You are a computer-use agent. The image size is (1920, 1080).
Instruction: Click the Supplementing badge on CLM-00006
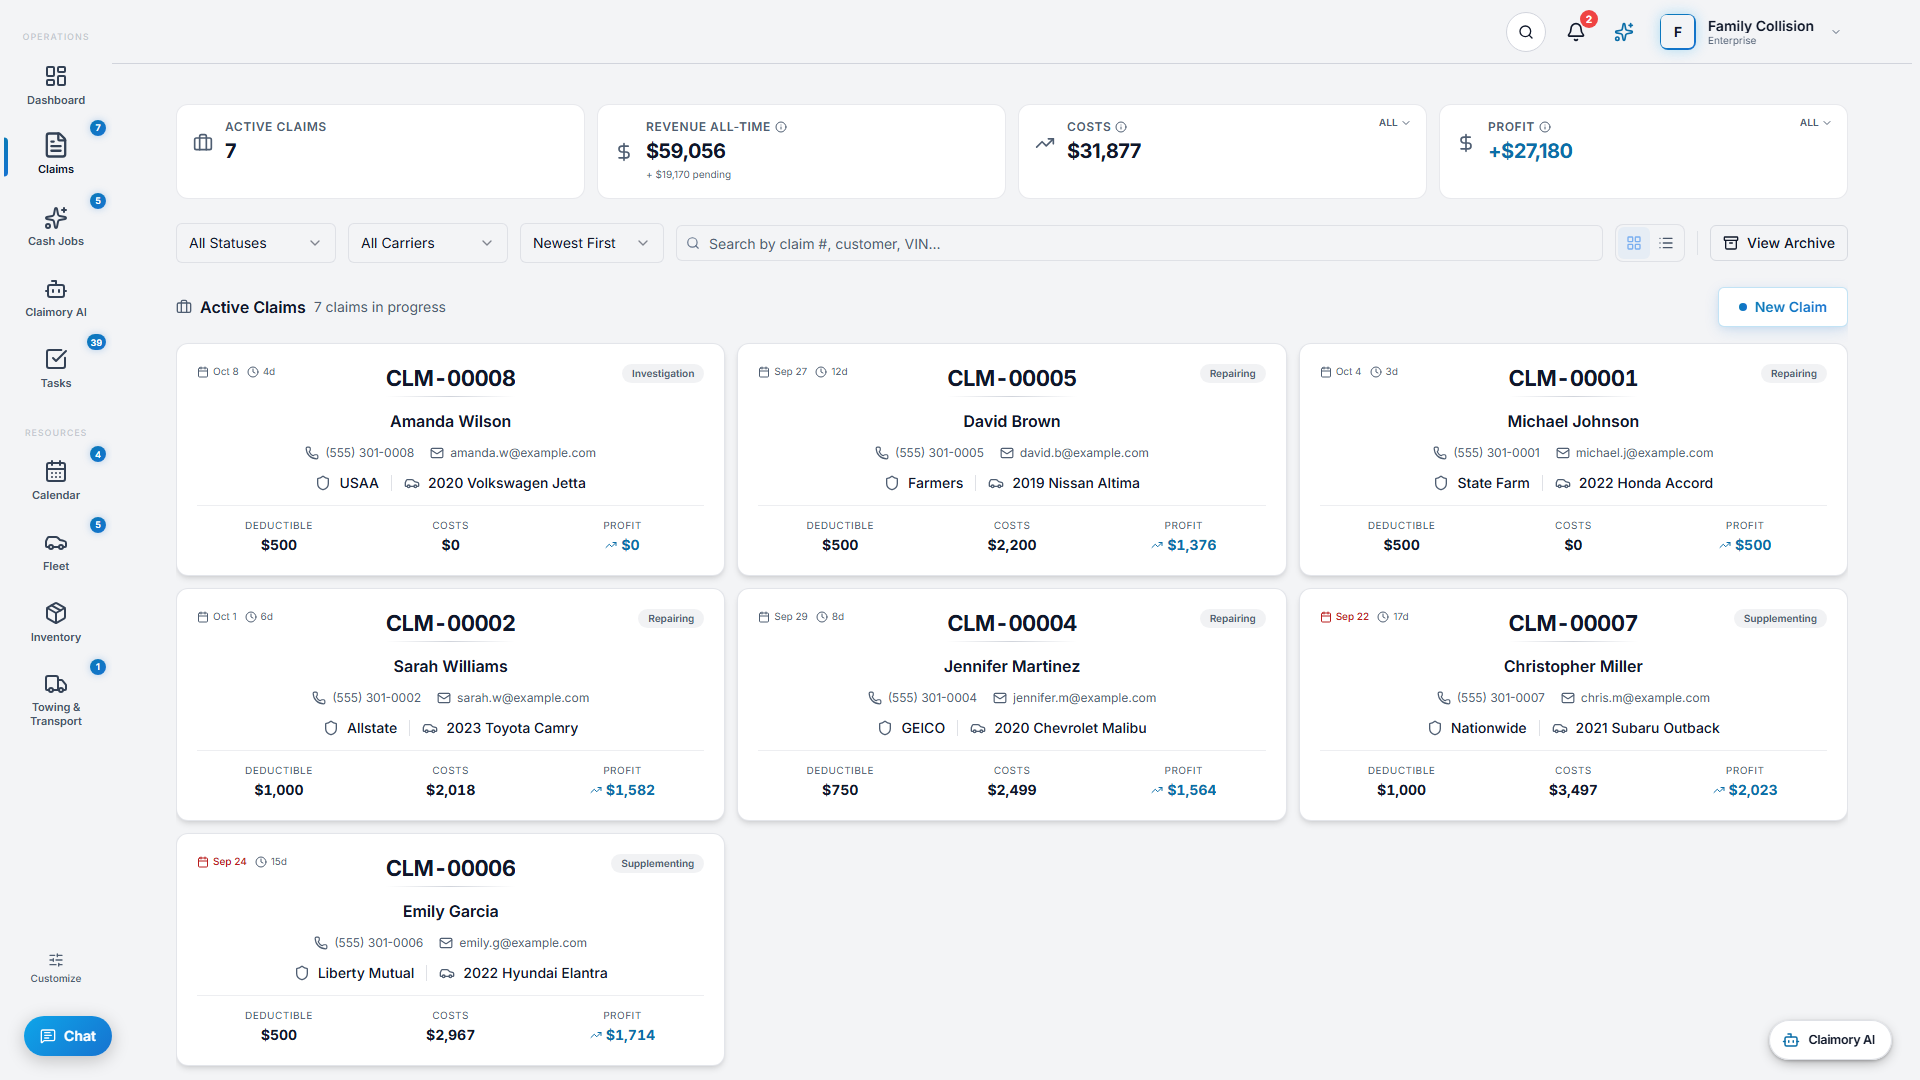pyautogui.click(x=657, y=864)
